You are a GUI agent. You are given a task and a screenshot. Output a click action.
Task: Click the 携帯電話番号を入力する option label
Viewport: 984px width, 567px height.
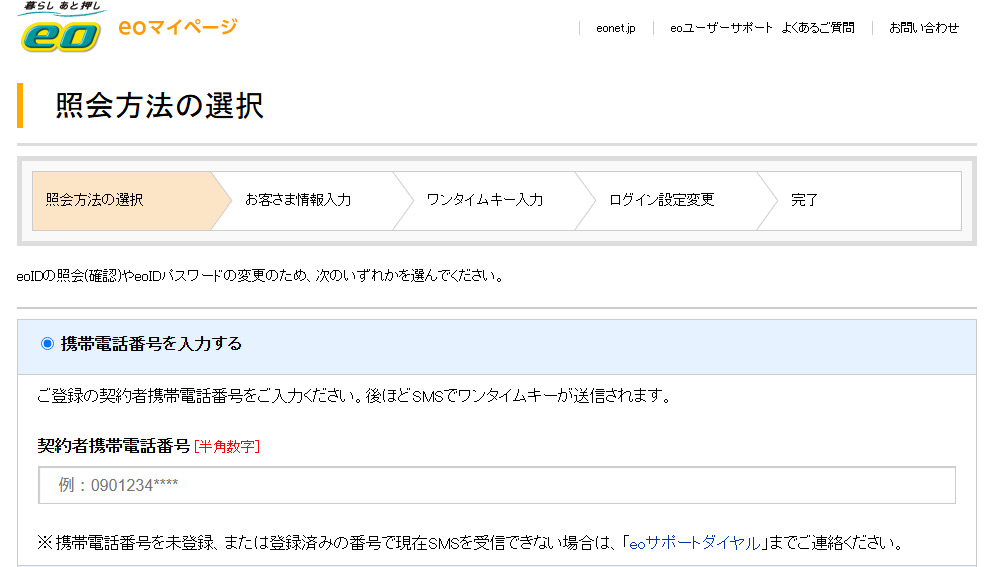pos(151,344)
